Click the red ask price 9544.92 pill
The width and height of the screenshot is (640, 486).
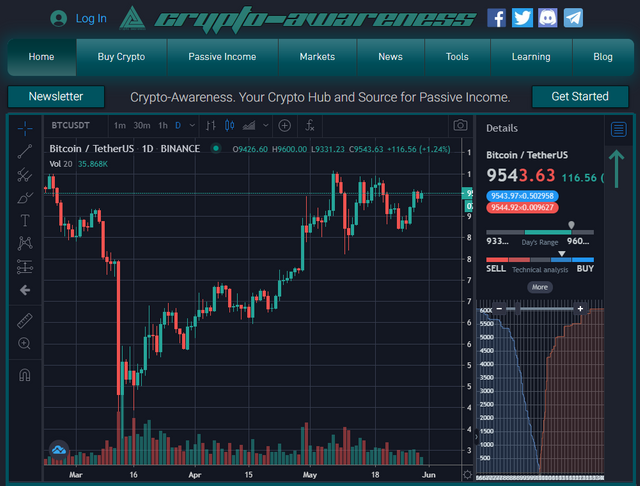pyautogui.click(x=522, y=207)
